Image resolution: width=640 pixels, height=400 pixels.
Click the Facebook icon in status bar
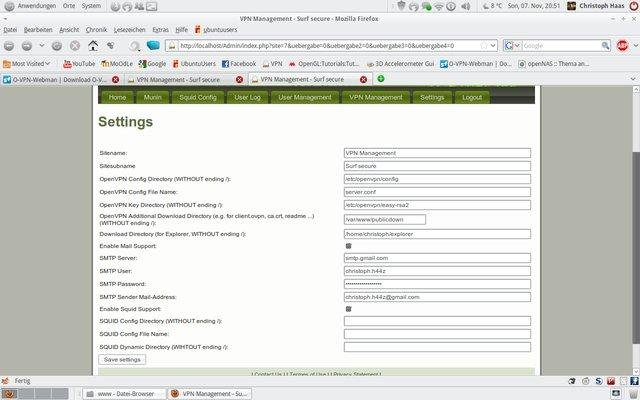pos(635,381)
